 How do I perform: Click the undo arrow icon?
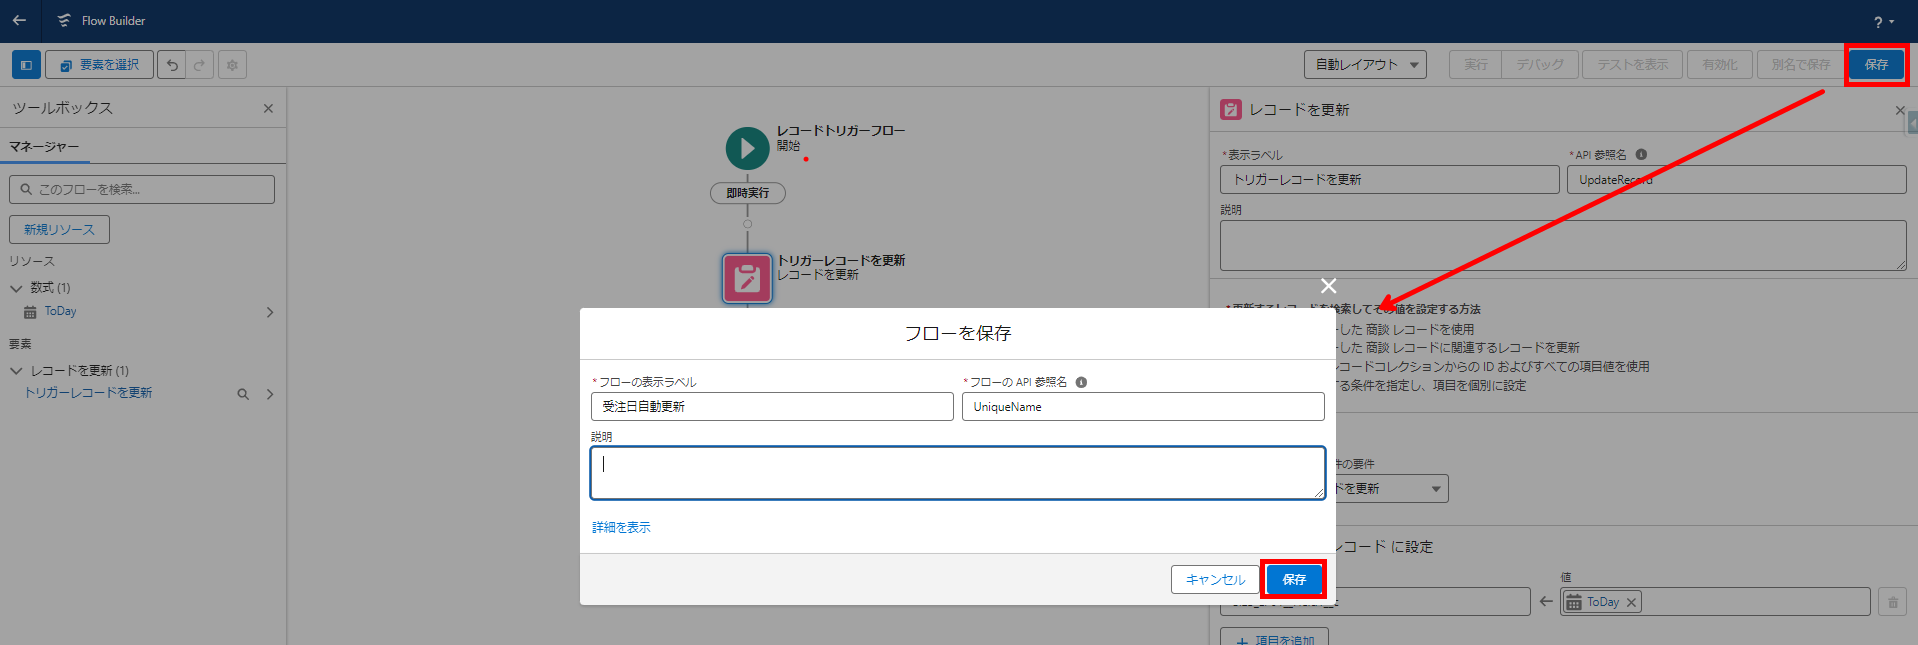pos(172,65)
